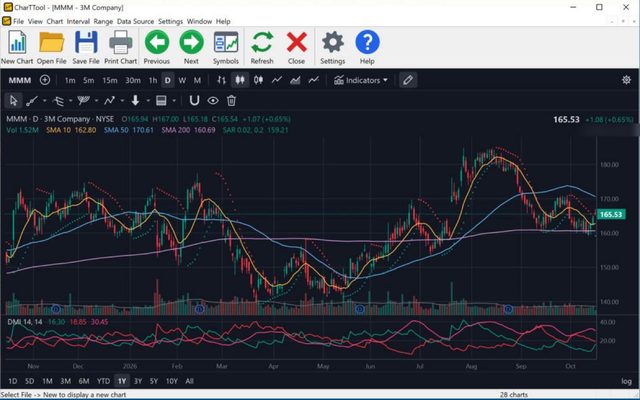
Task: Click the SMA 50 legend label
Action: [x=116, y=130]
